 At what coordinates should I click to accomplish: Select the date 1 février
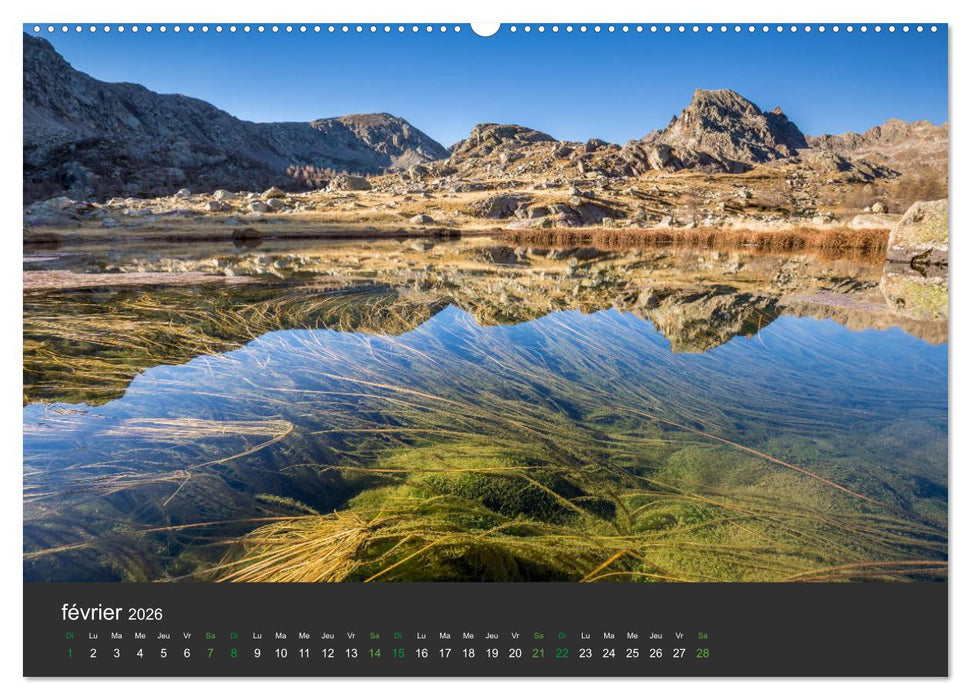pos(69,653)
